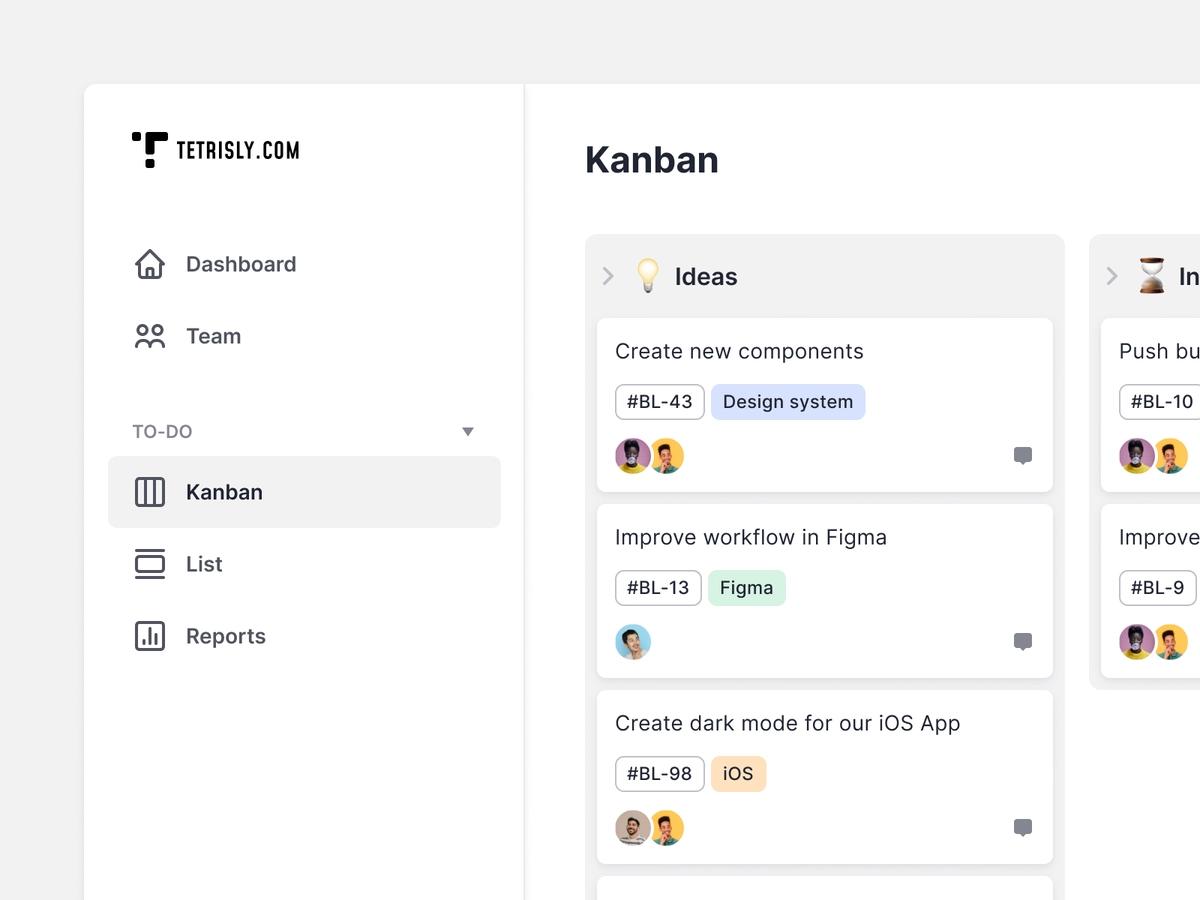Switch to the Kanban menu item
Image resolution: width=1200 pixels, height=900 pixels.
click(x=304, y=492)
